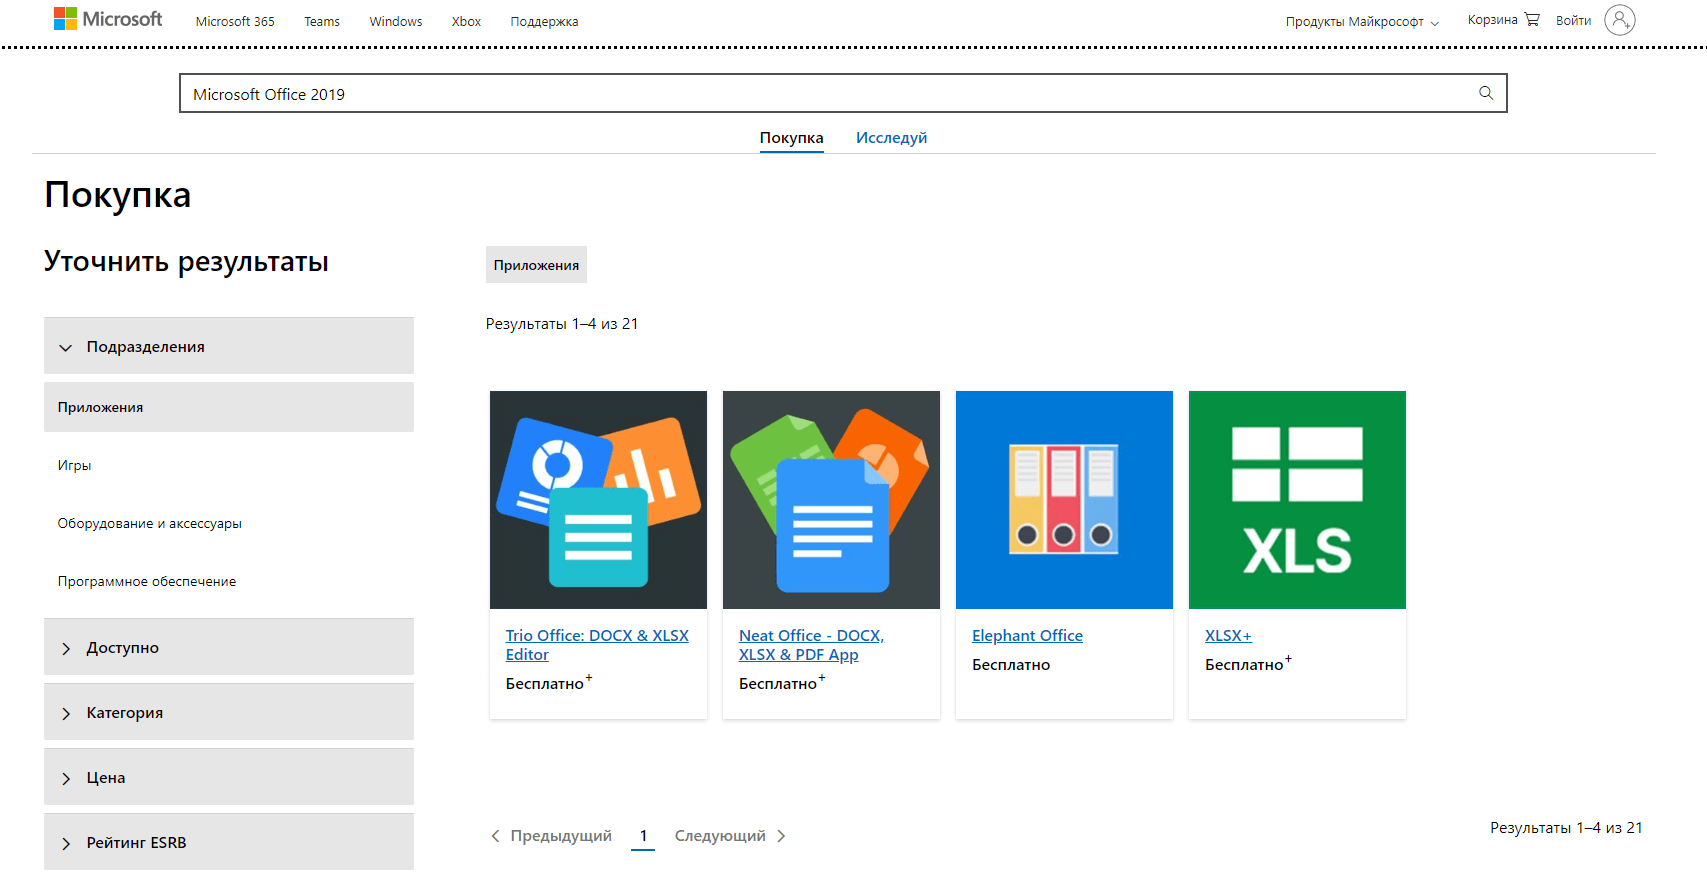This screenshot has width=1707, height=894.
Task: Open the Продукты Майкрософт dropdown
Action: pyautogui.click(x=1361, y=22)
